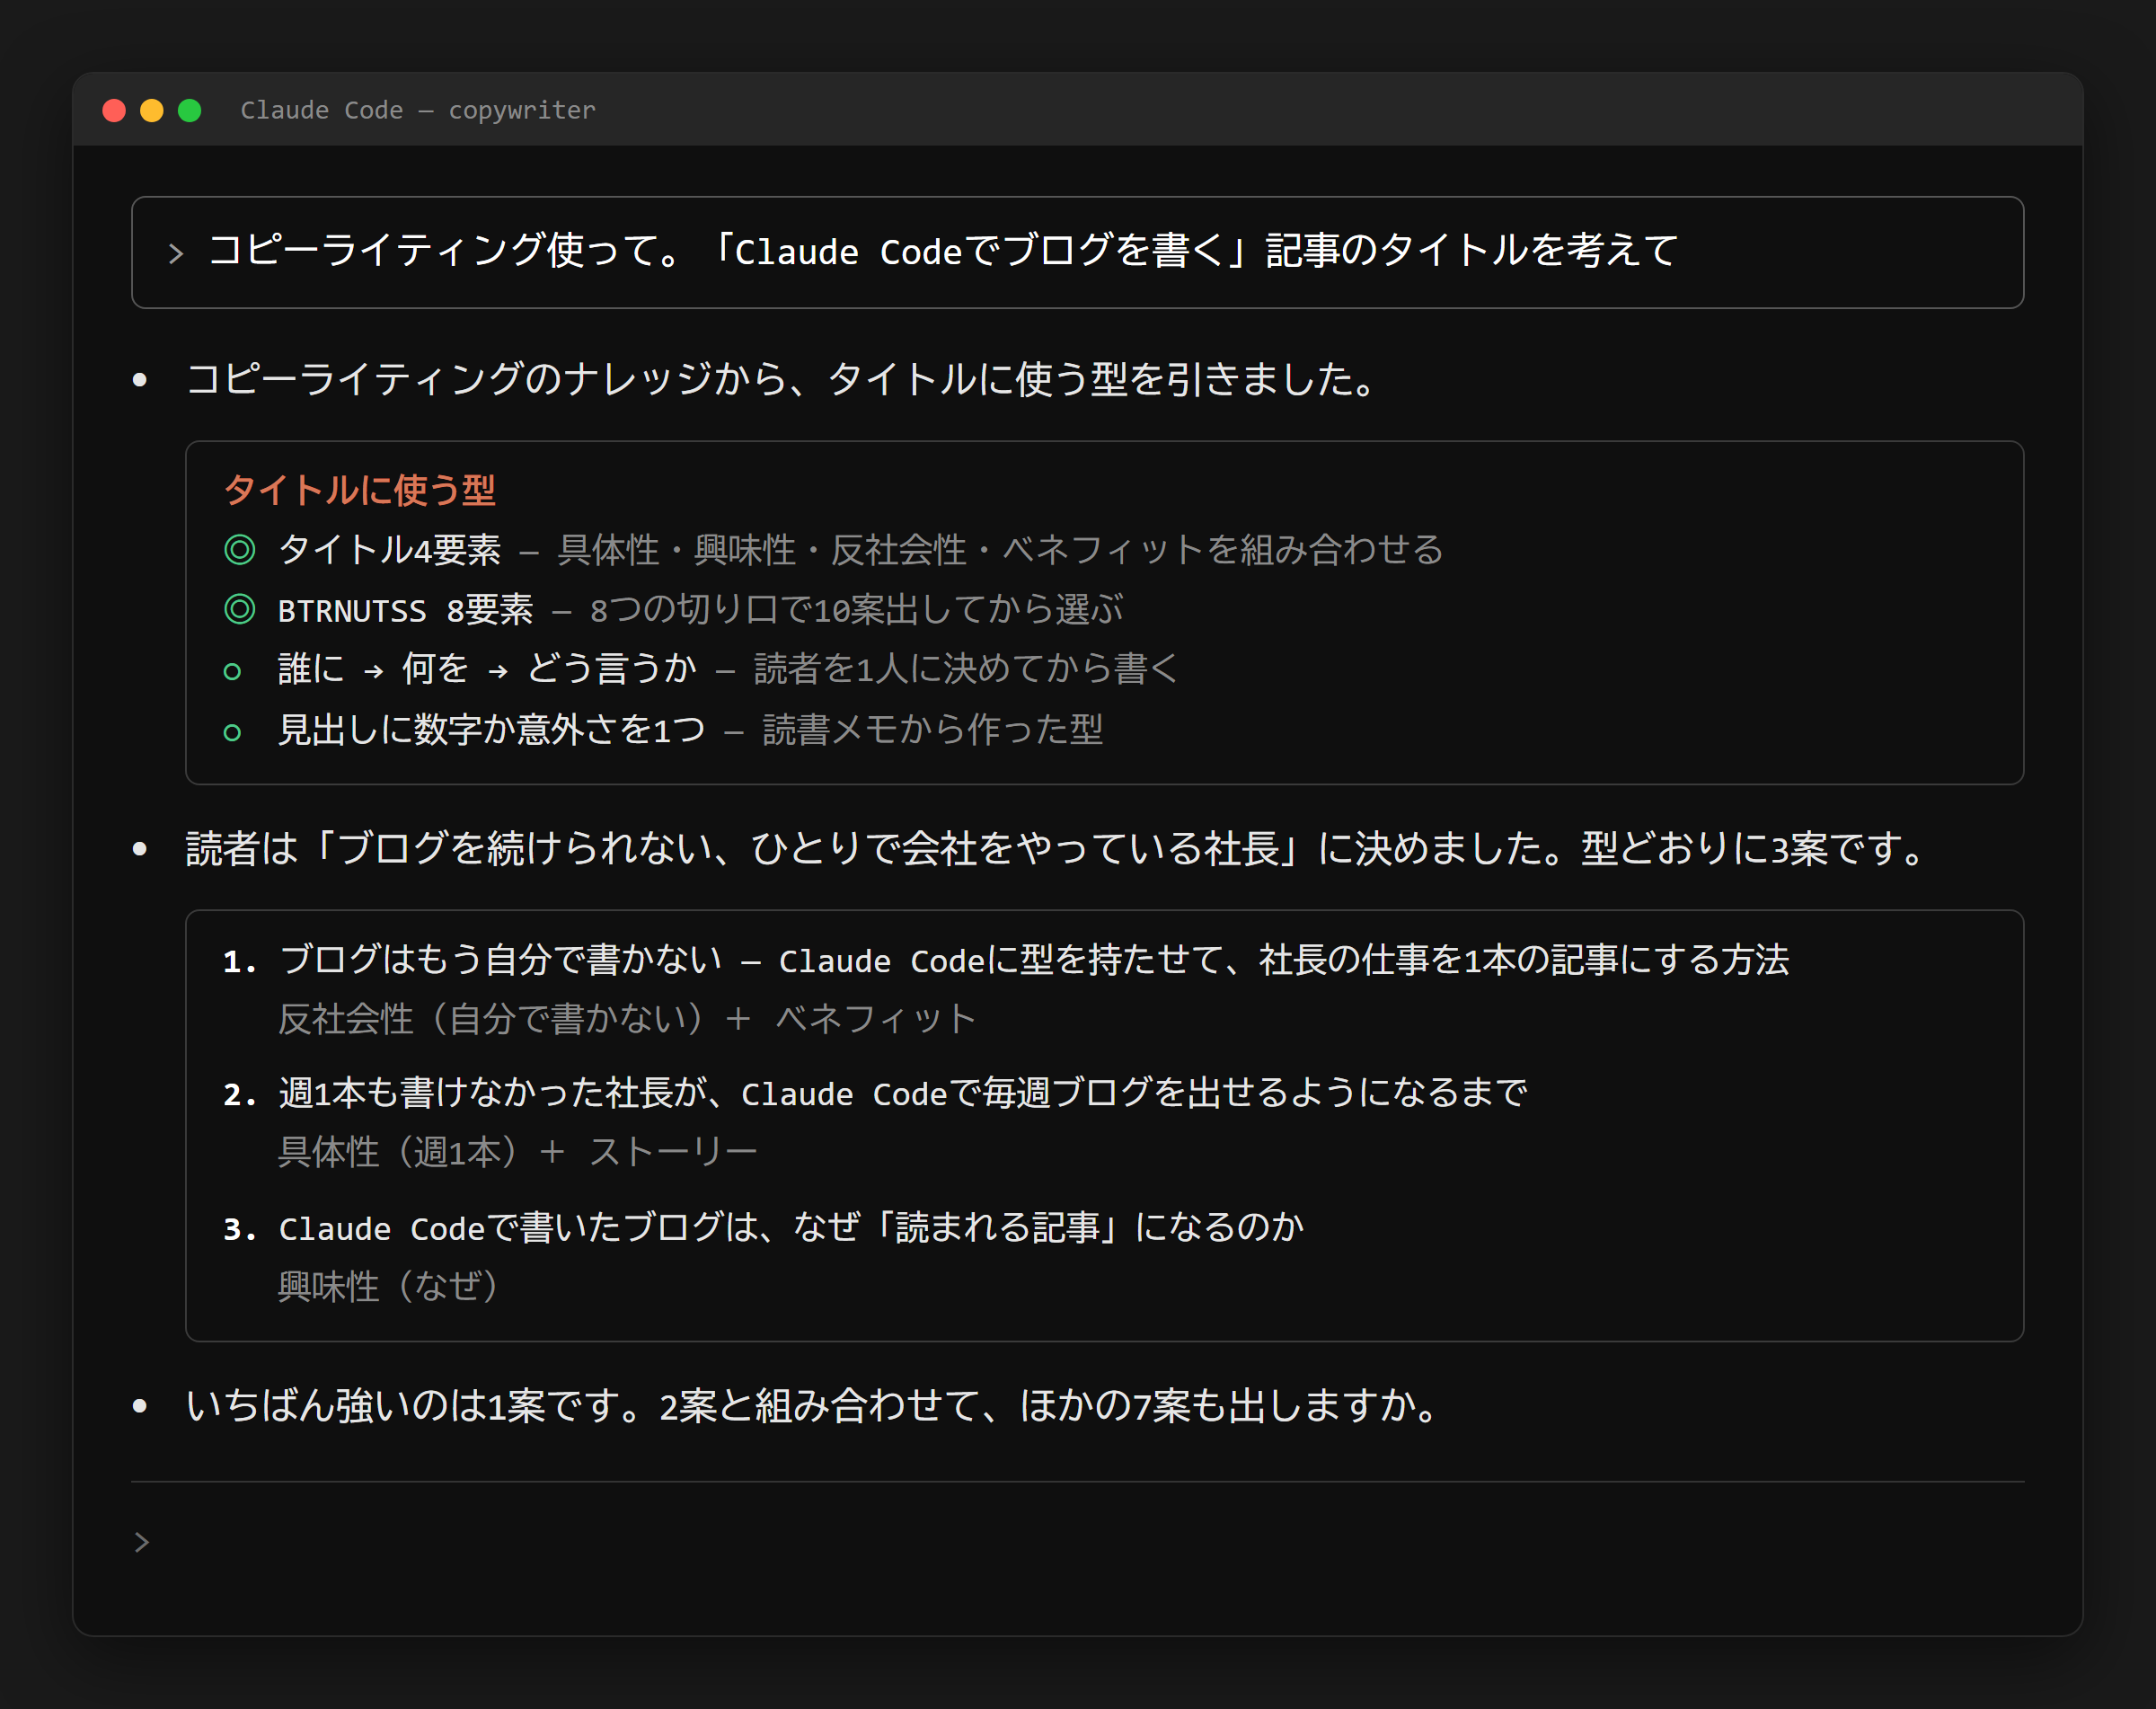Viewport: 2156px width, 1709px height.
Task: Click the orange heading タイトルに使う型
Action: pos(359,490)
